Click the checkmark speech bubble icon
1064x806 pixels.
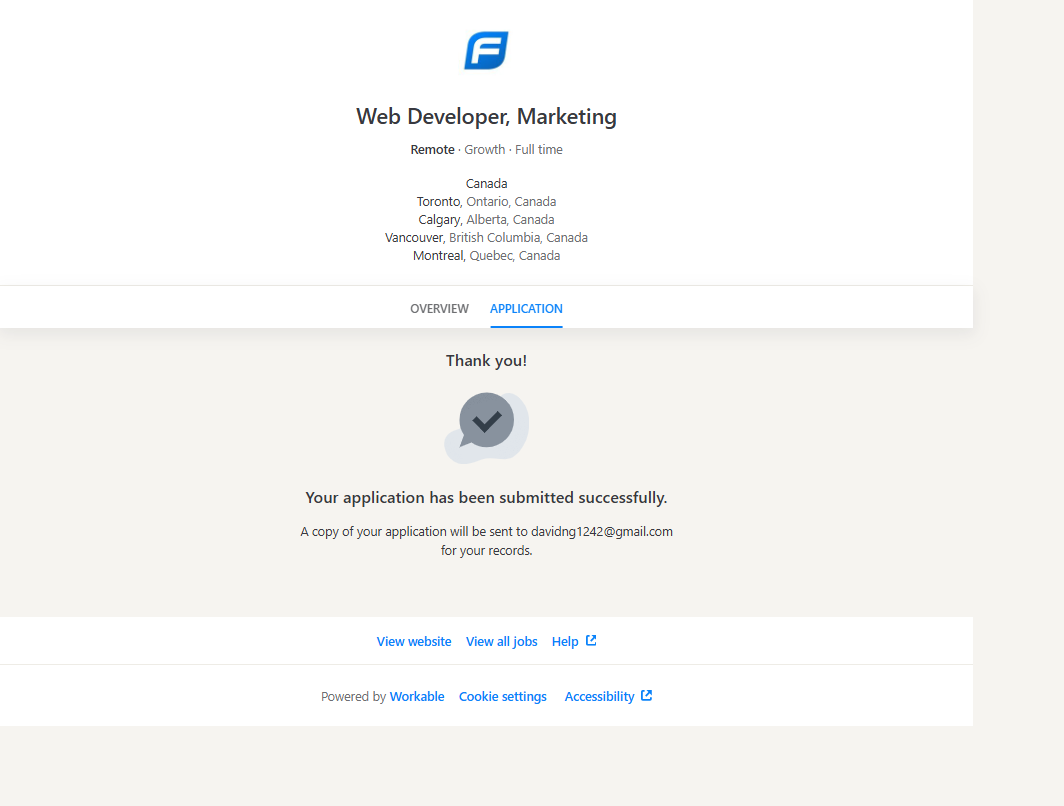coord(486,425)
